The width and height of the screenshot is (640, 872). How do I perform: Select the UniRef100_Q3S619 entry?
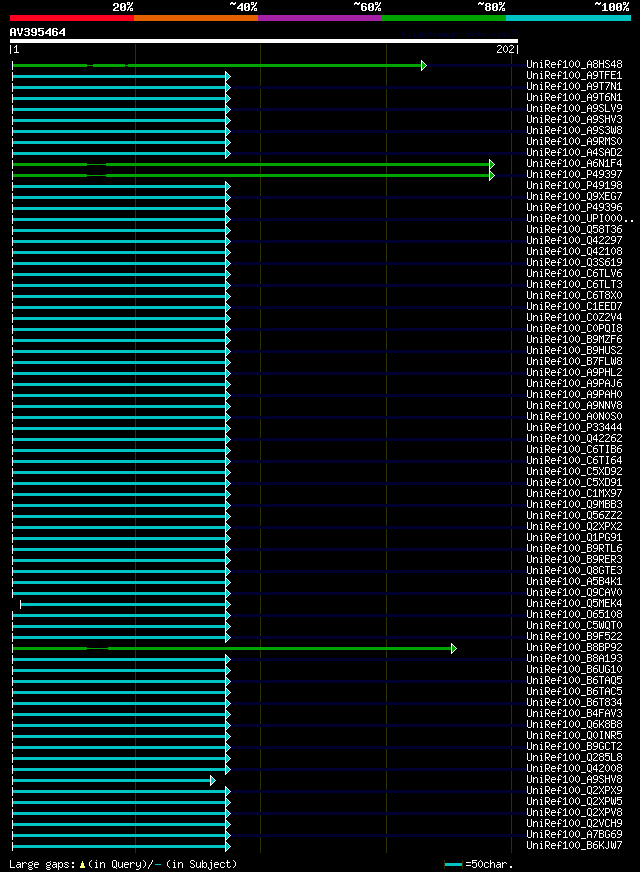[x=574, y=262]
